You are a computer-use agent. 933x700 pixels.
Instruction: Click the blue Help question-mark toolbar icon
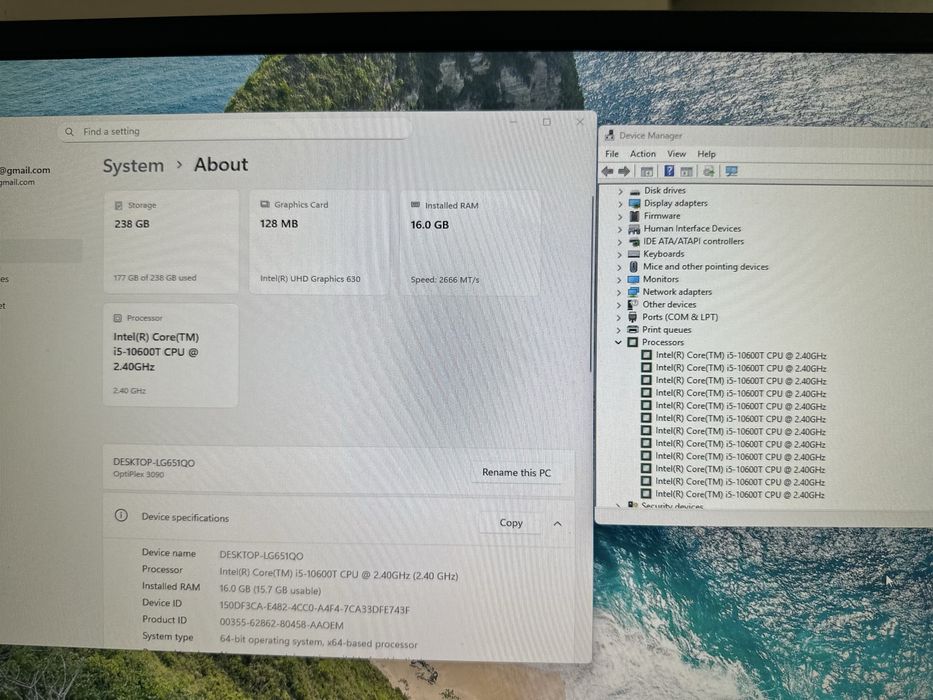669,171
